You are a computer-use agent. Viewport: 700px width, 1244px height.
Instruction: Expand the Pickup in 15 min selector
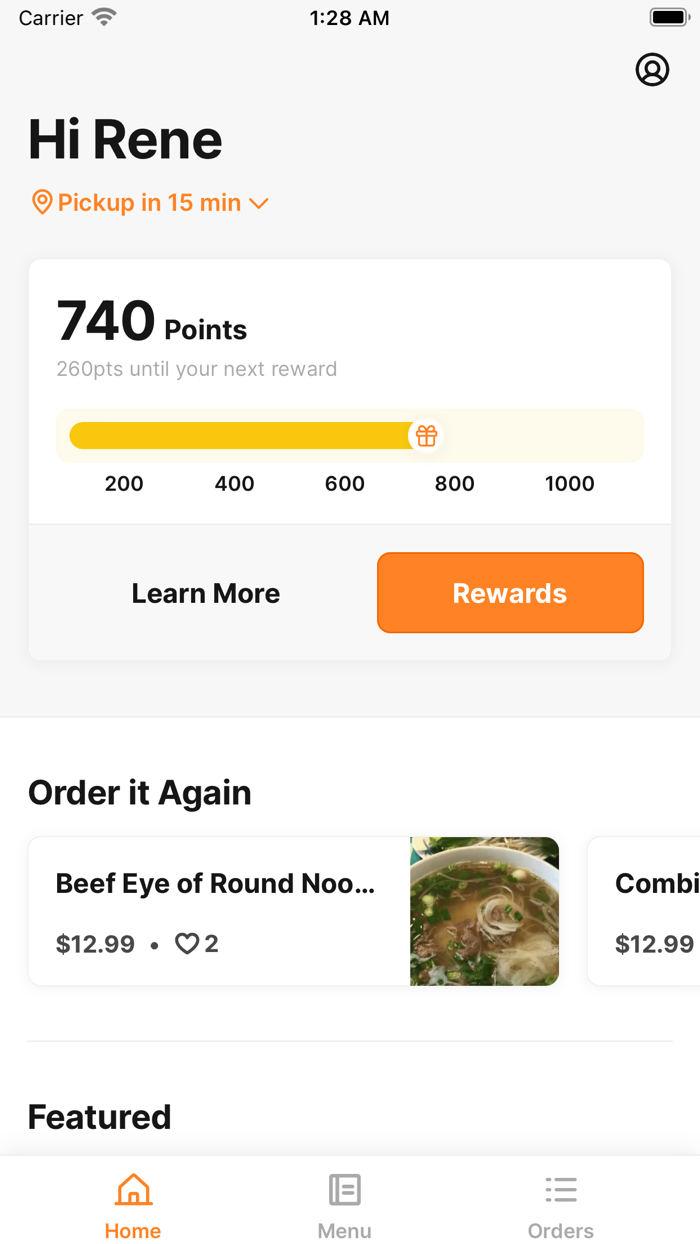coord(148,202)
